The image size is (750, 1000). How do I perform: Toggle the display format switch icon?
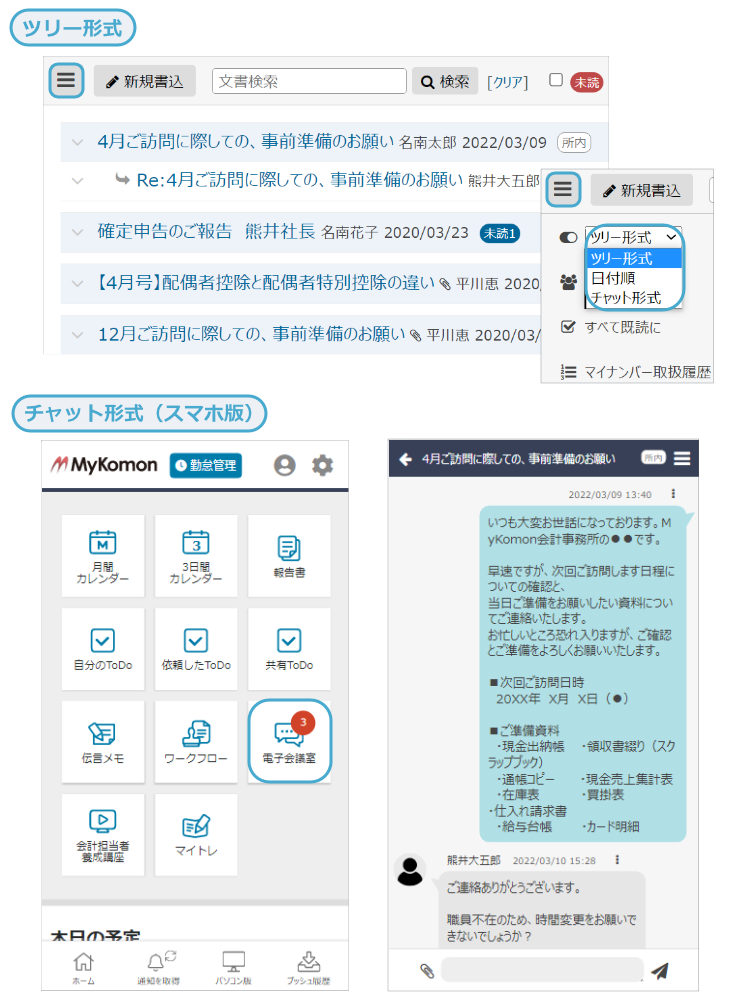[568, 237]
